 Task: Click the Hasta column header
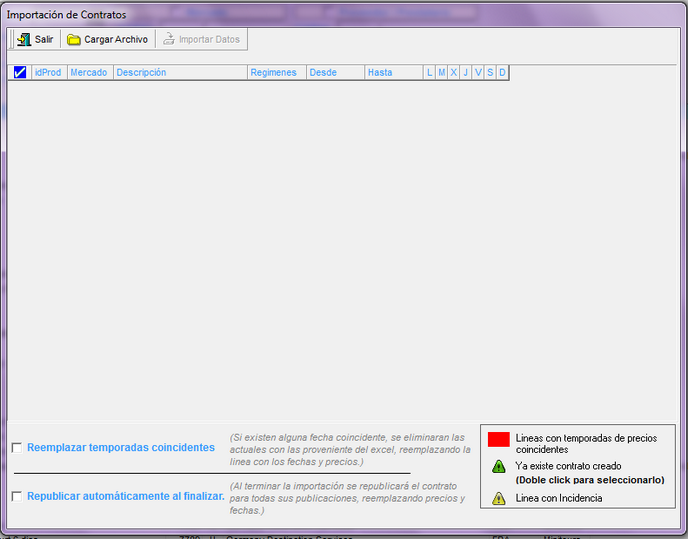pos(394,72)
